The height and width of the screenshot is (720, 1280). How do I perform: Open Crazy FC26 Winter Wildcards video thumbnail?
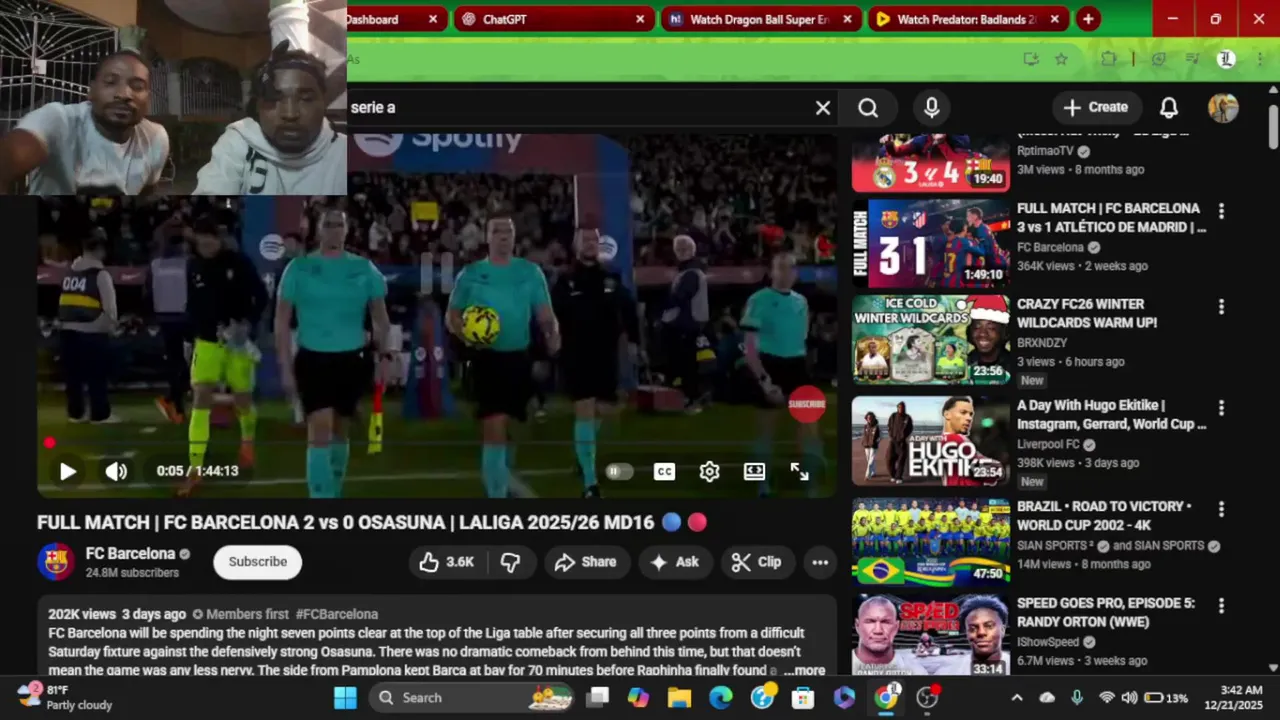[931, 339]
